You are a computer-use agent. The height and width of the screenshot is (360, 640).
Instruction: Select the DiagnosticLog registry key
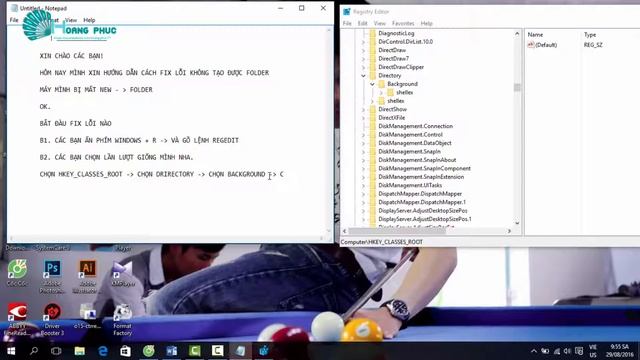[x=396, y=33]
